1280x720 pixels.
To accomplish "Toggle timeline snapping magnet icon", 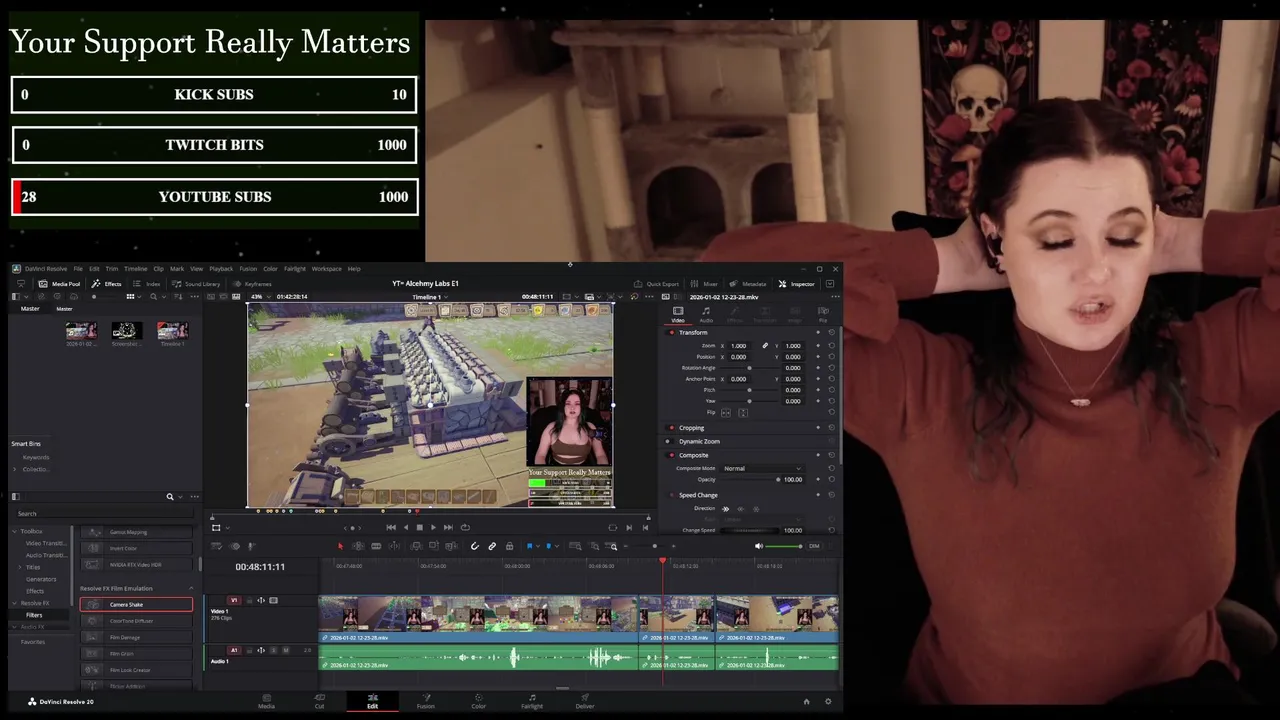I will coord(475,546).
